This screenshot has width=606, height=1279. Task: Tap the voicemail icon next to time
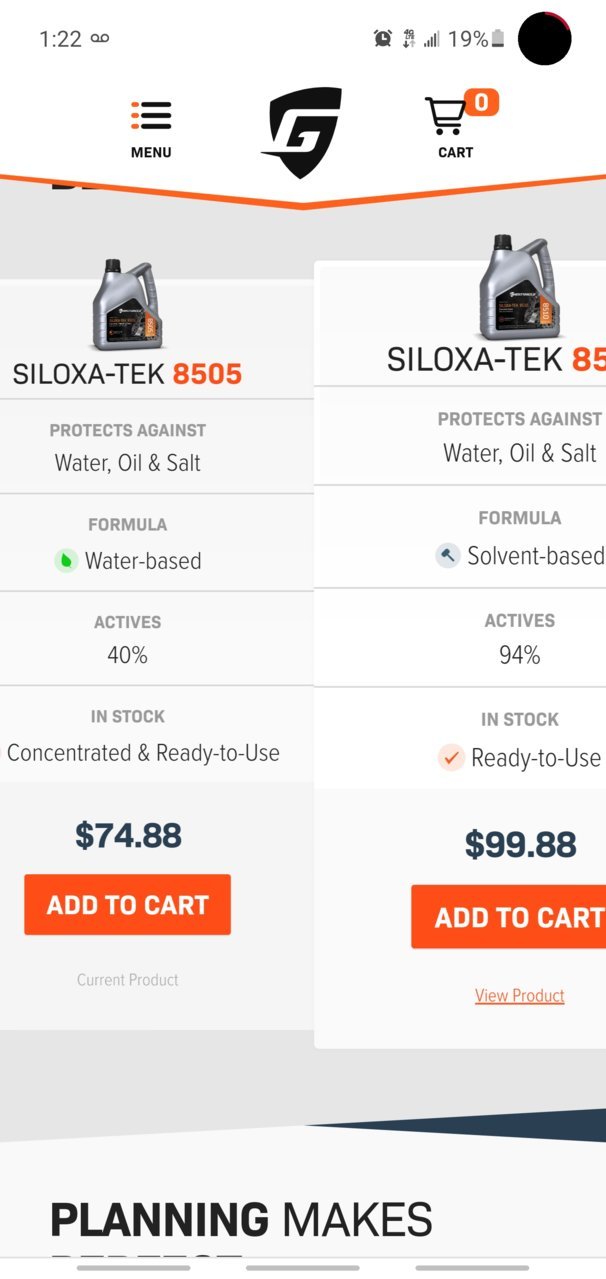tap(99, 39)
